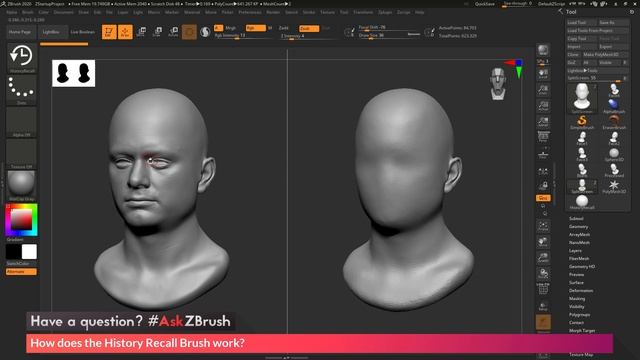Open the Material menu
The image size is (640, 360).
pos(192,12)
